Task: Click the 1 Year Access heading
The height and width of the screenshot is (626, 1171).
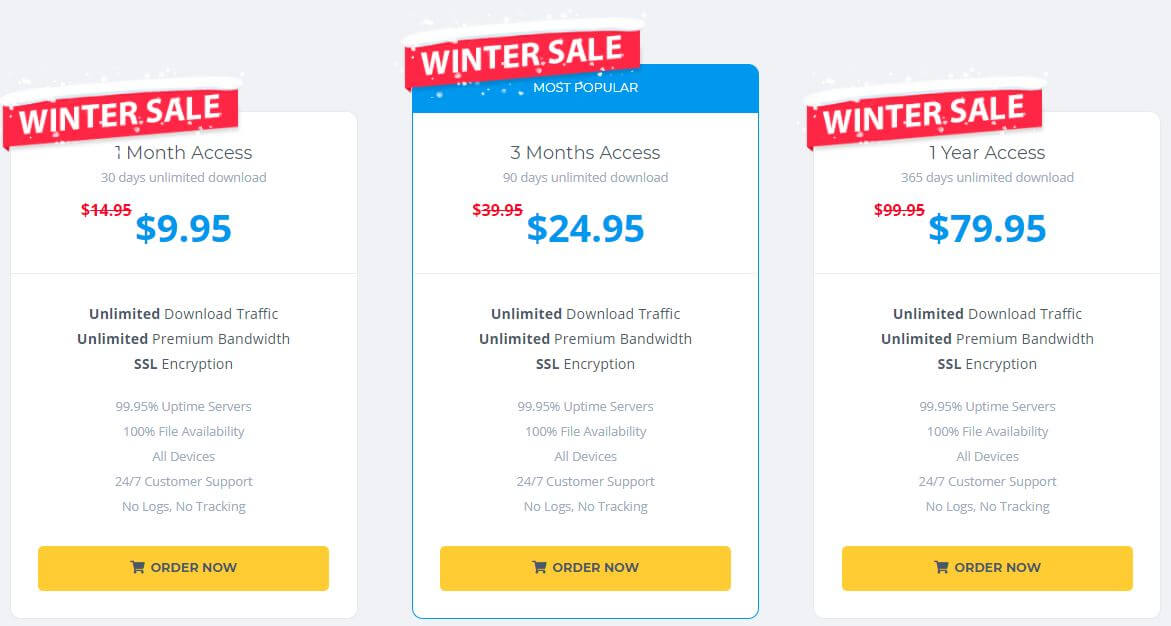Action: 987,152
